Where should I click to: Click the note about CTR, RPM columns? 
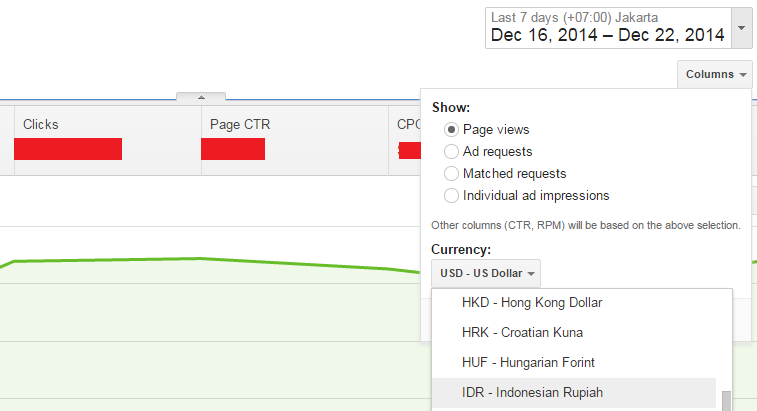point(586,226)
